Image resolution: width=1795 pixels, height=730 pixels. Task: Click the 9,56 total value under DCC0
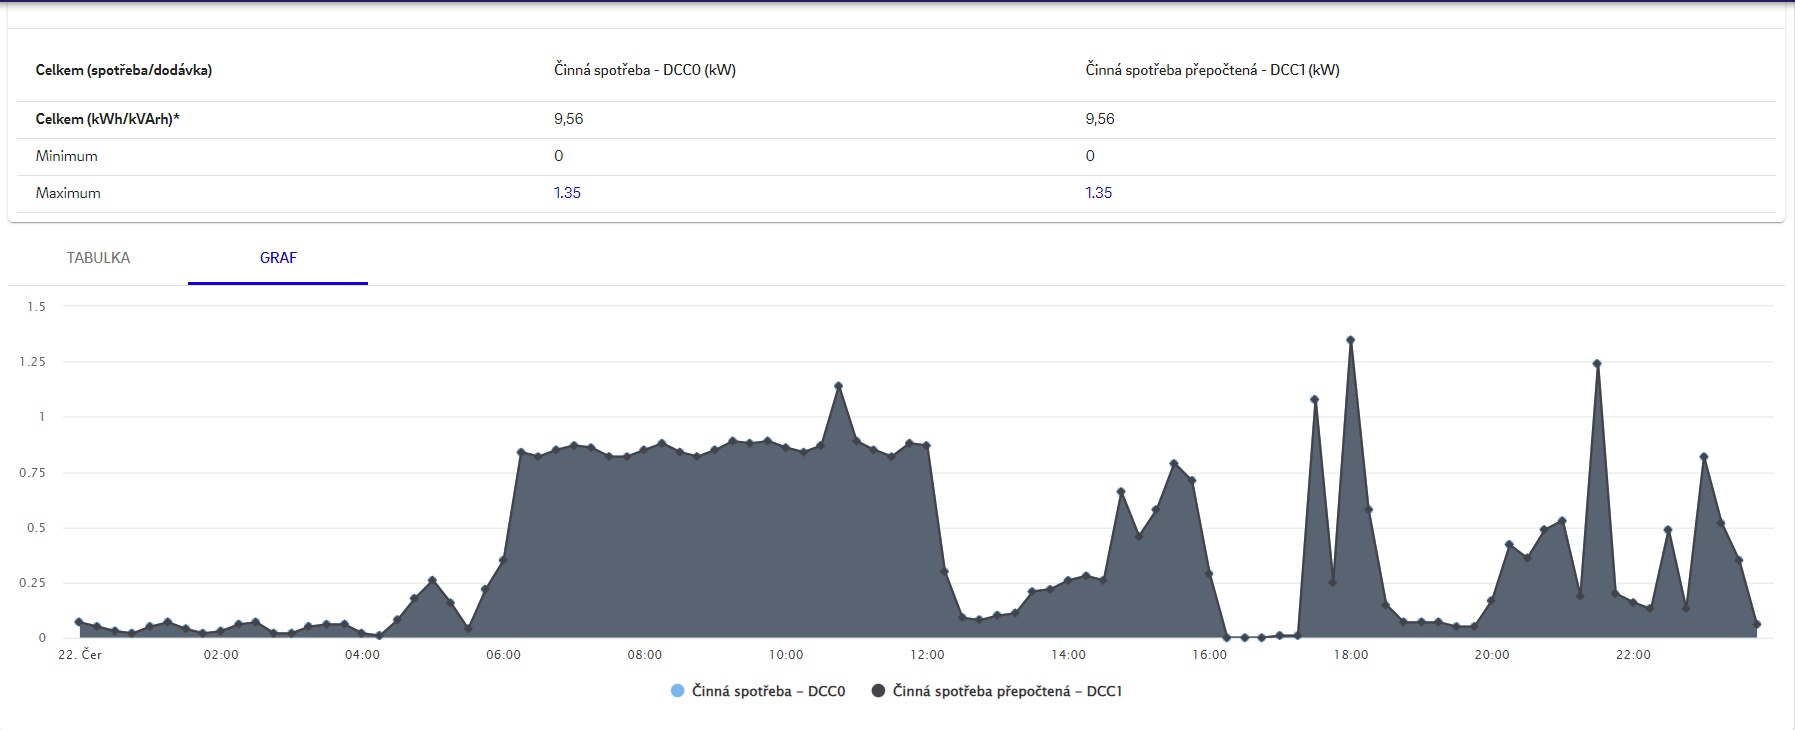[x=569, y=119]
